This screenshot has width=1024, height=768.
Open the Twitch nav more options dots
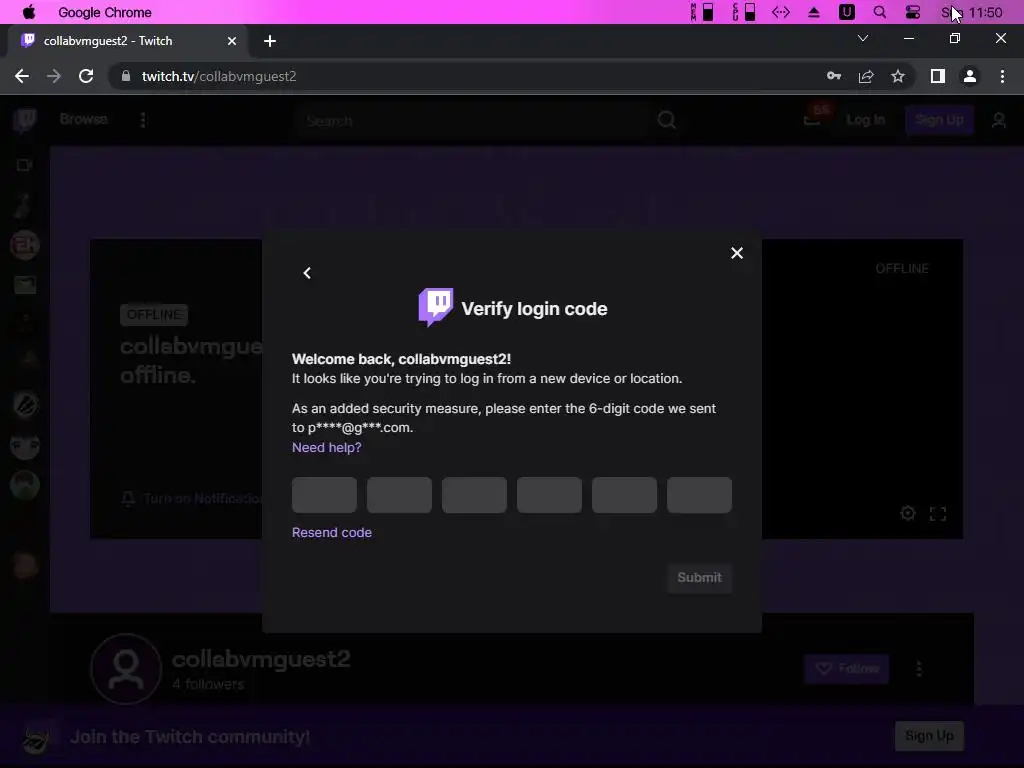(143, 120)
